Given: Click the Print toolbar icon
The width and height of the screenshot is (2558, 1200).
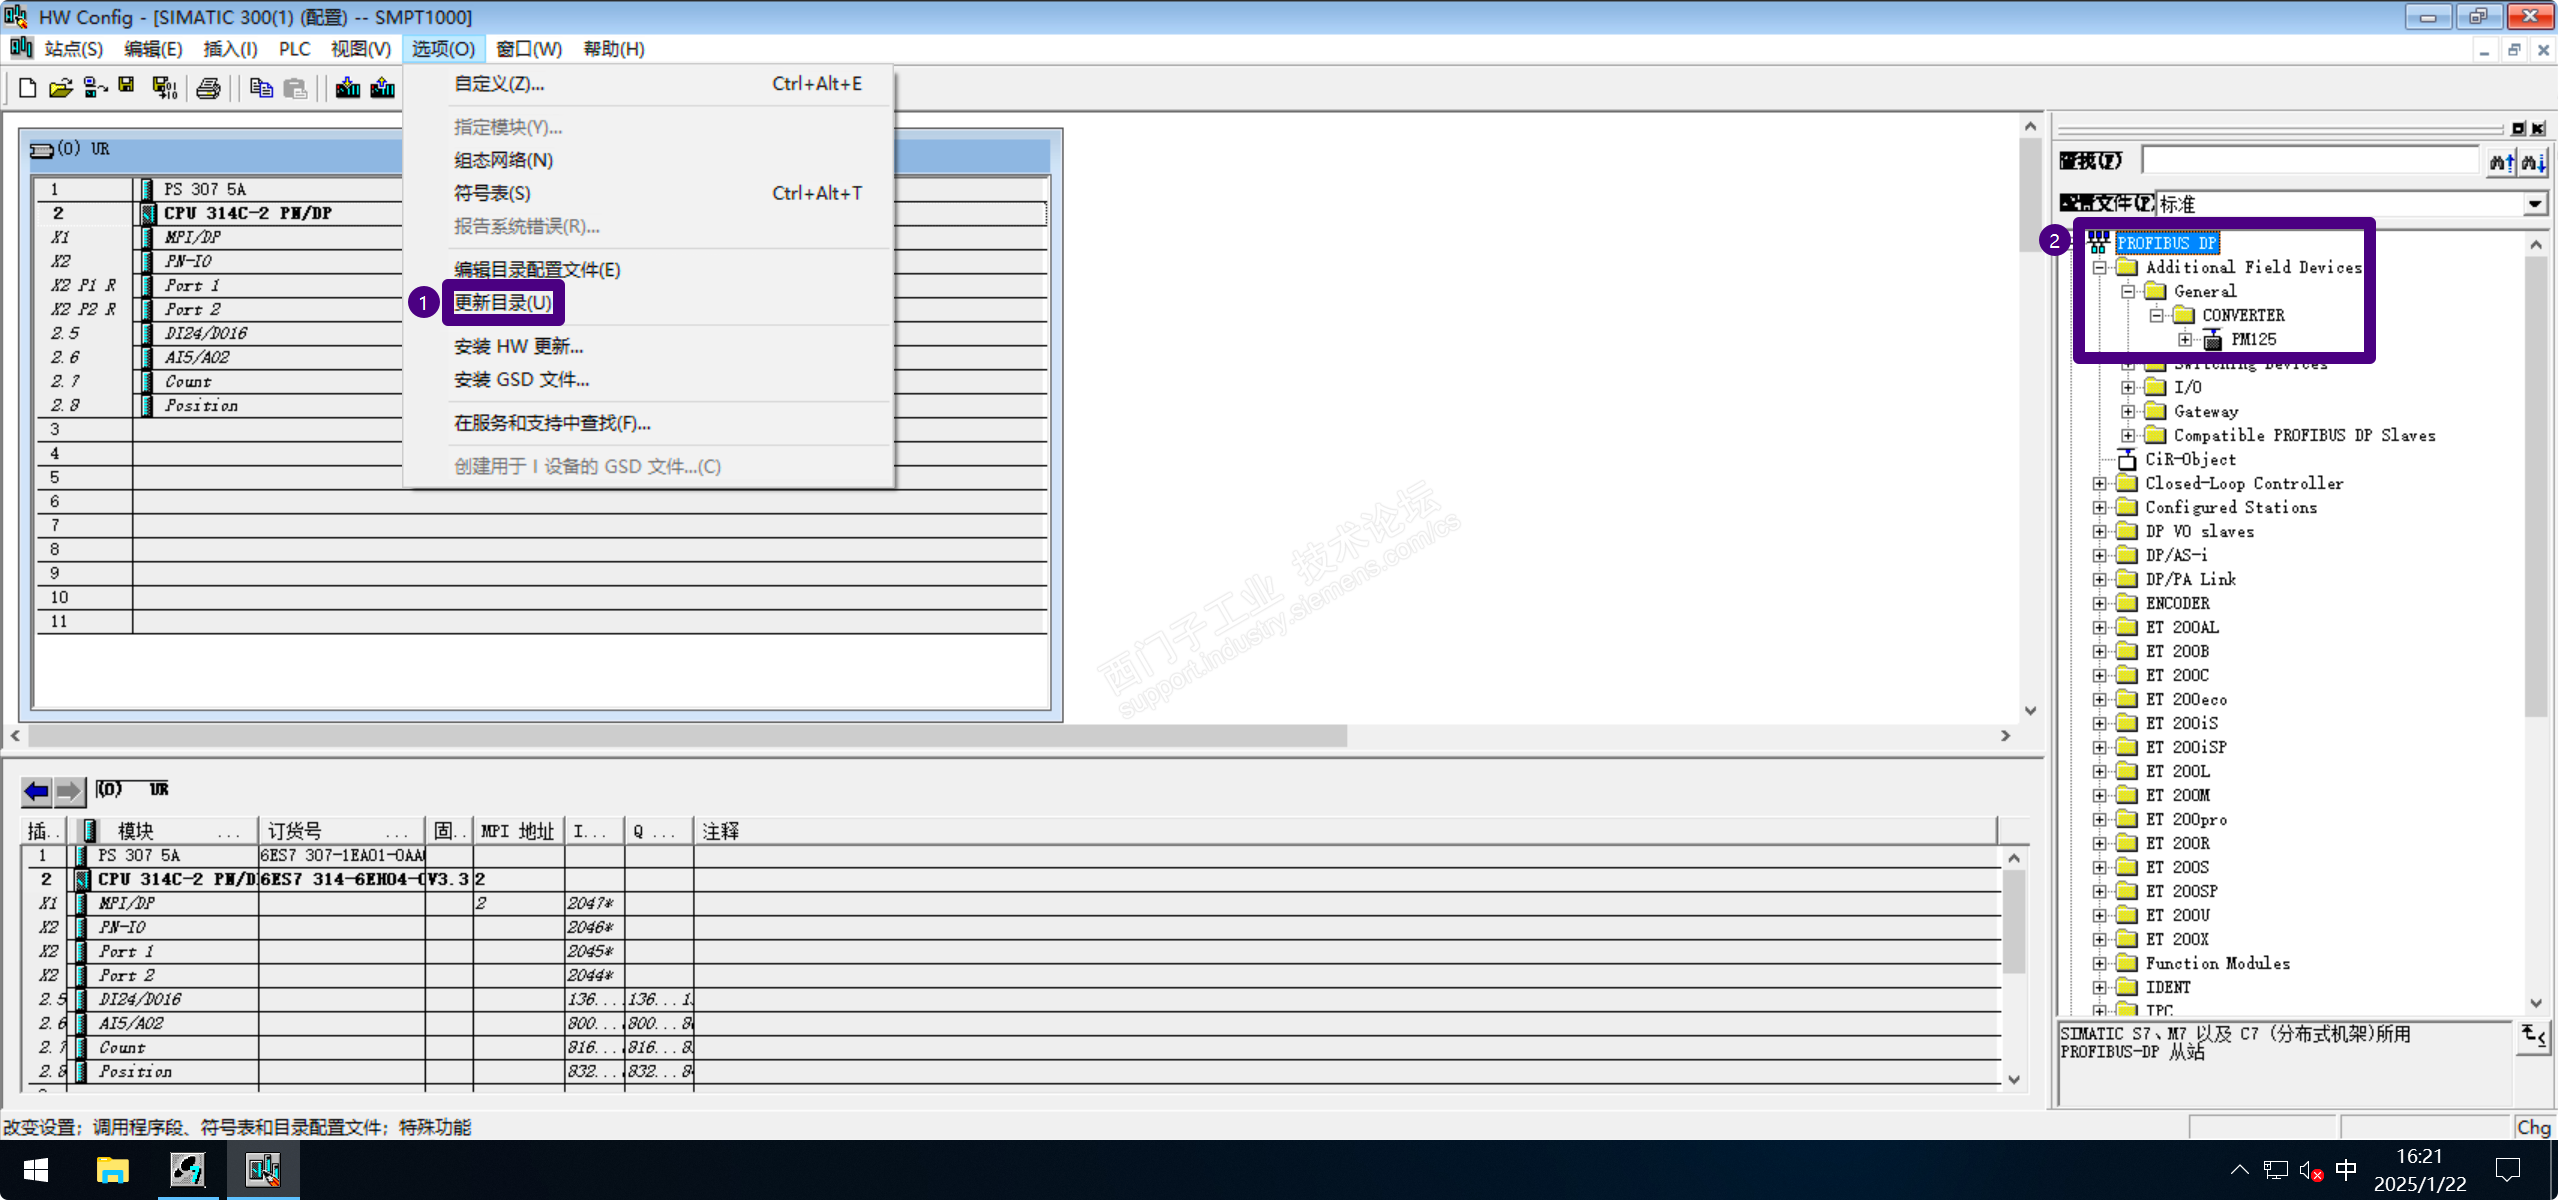Looking at the screenshot, I should click(208, 88).
